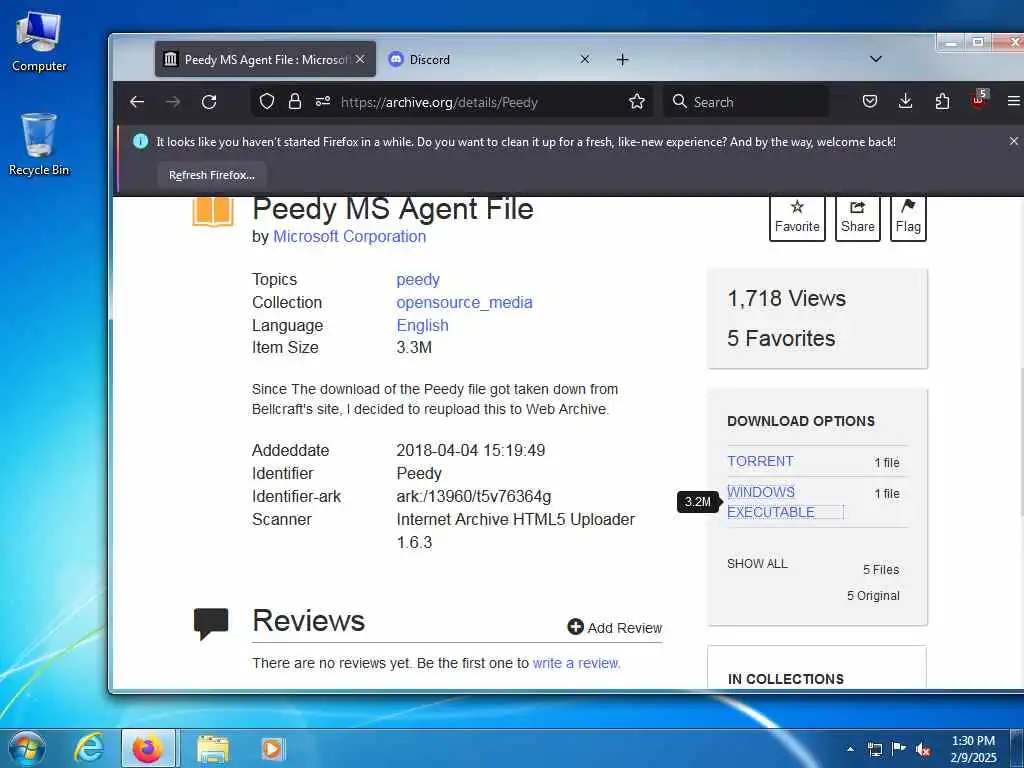The height and width of the screenshot is (768, 1024).
Task: Switch to the Peedy MS Agent File tab
Action: (265, 59)
